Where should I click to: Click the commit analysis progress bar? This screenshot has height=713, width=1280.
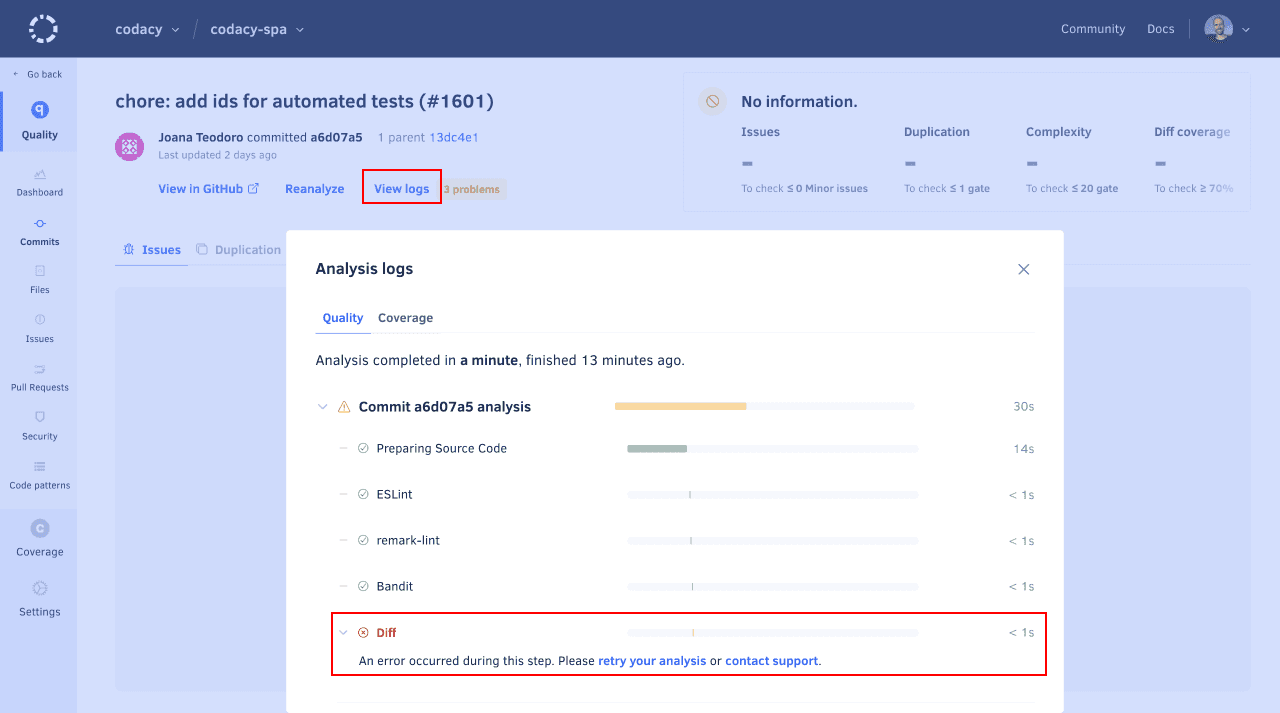(x=764, y=406)
